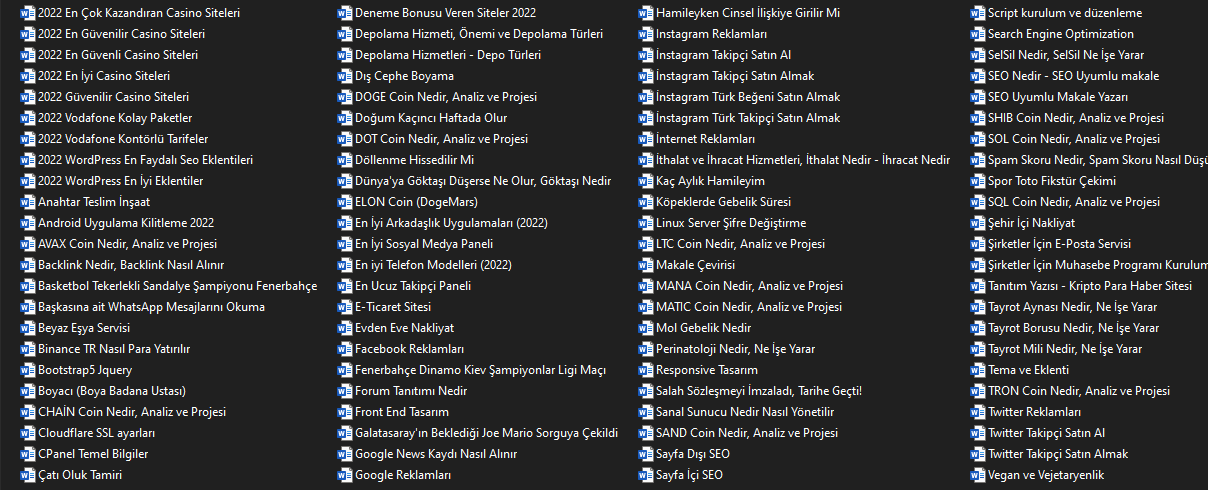Click the Word icon beside 'Makale Çevirisi'

pos(646,265)
